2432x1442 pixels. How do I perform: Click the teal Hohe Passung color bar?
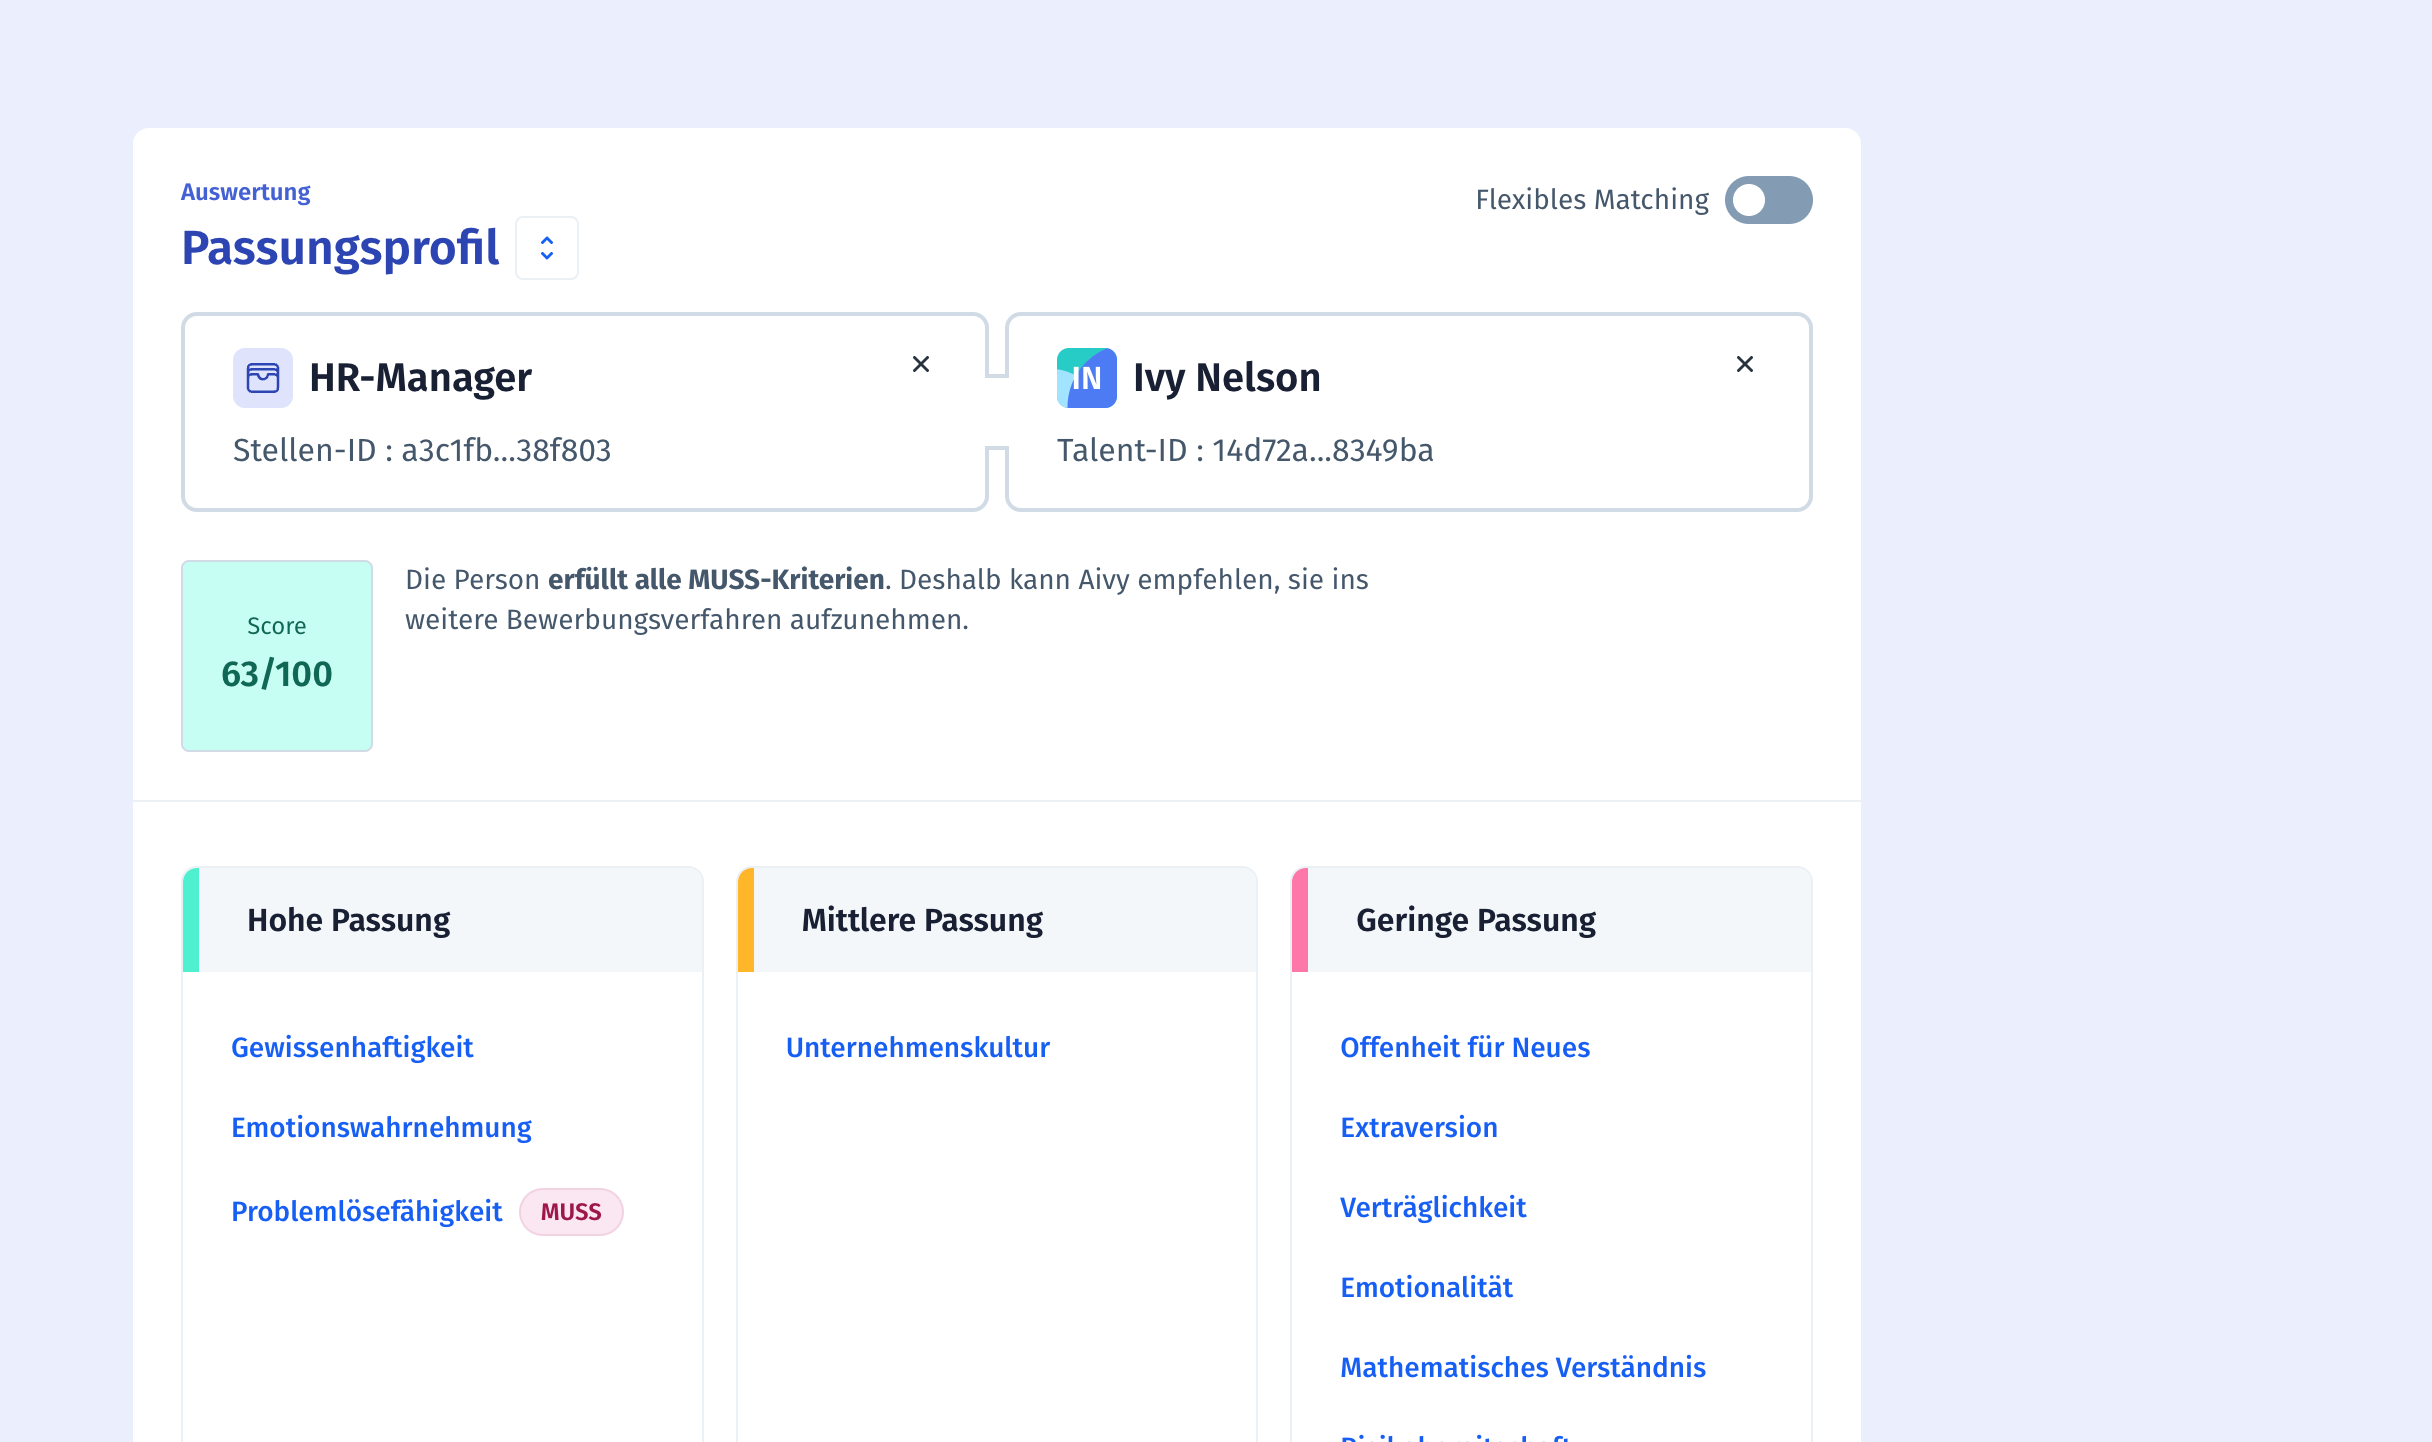pyautogui.click(x=190, y=918)
